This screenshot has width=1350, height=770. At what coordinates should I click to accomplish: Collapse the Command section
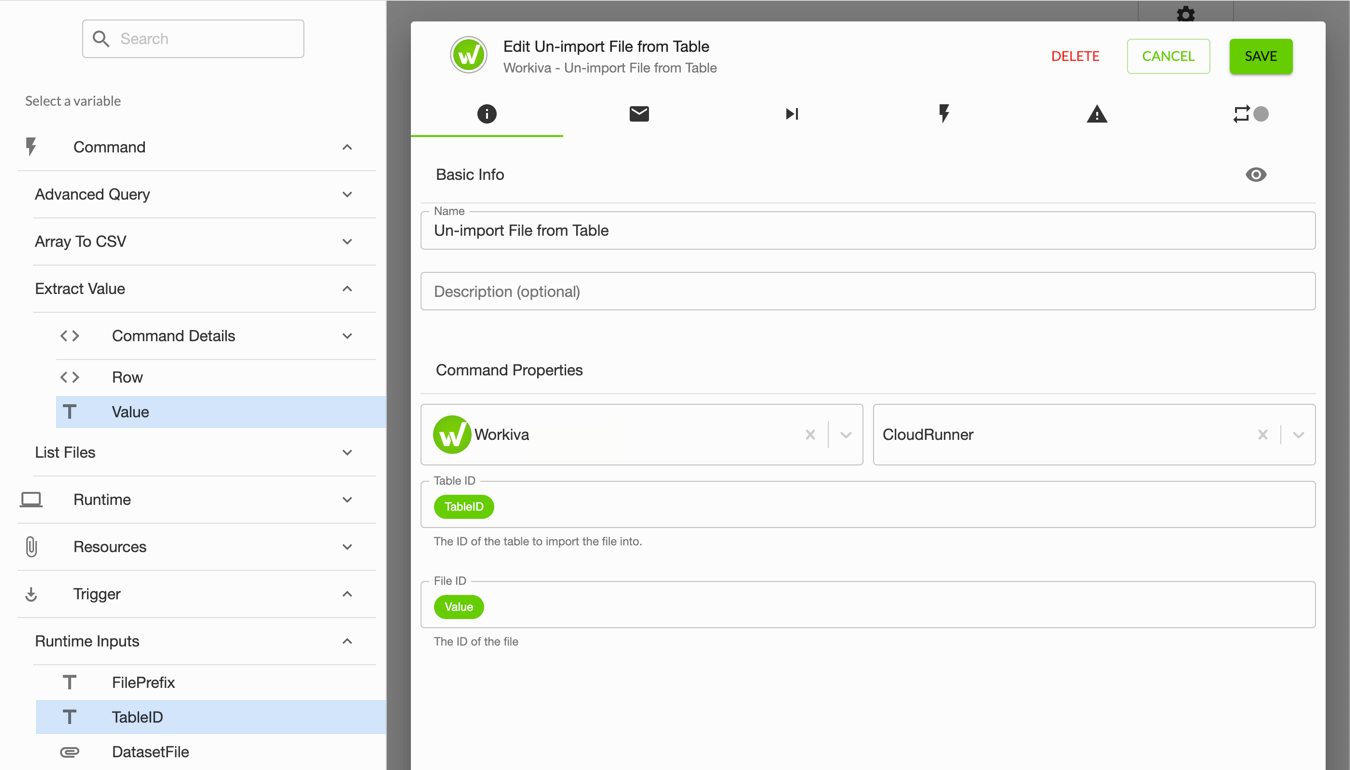(x=347, y=147)
